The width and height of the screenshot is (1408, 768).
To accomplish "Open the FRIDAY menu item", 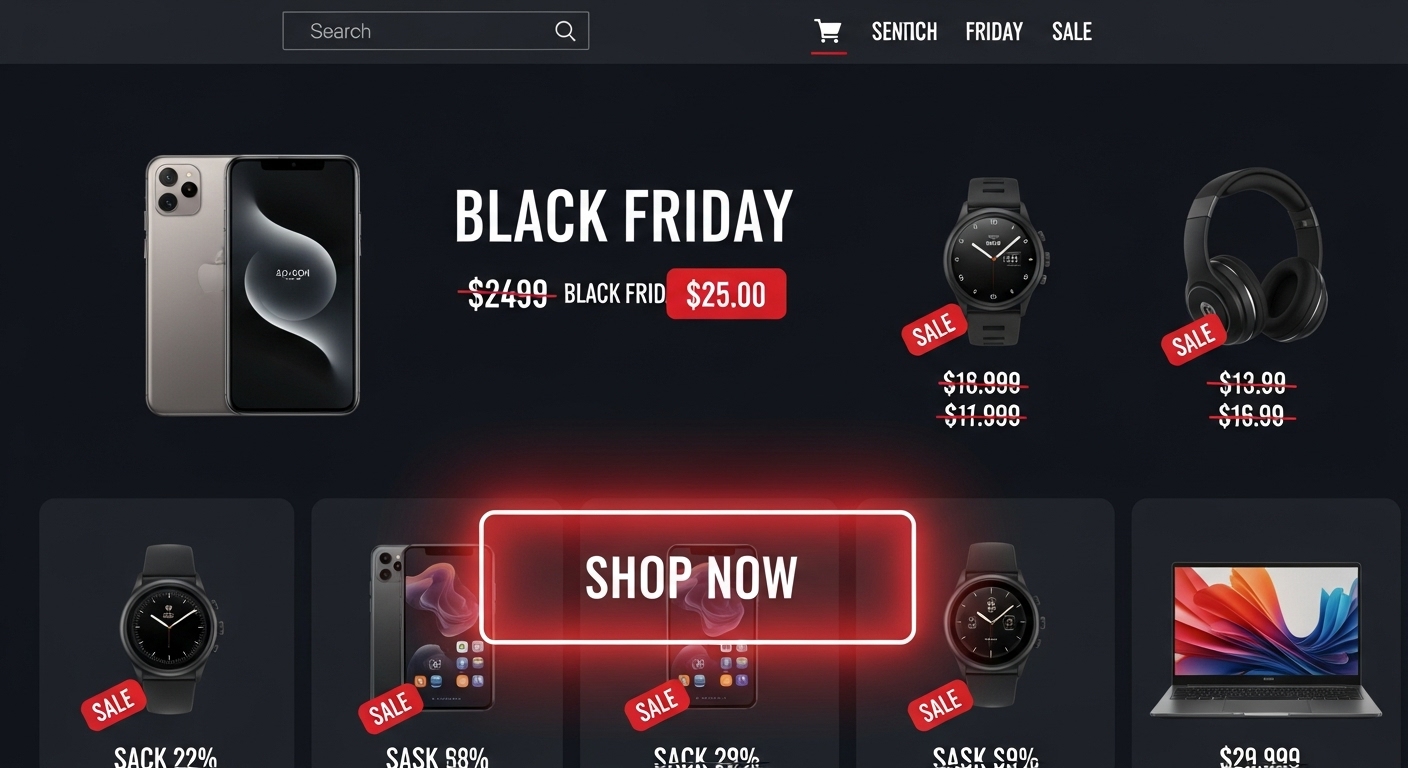I will click(994, 32).
